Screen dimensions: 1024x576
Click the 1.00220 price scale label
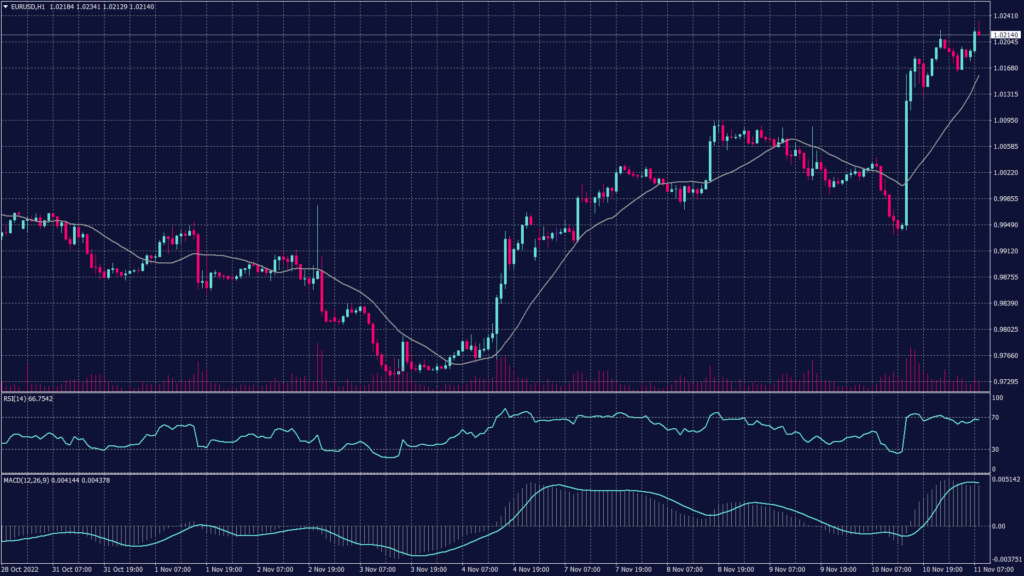[x=1005, y=173]
